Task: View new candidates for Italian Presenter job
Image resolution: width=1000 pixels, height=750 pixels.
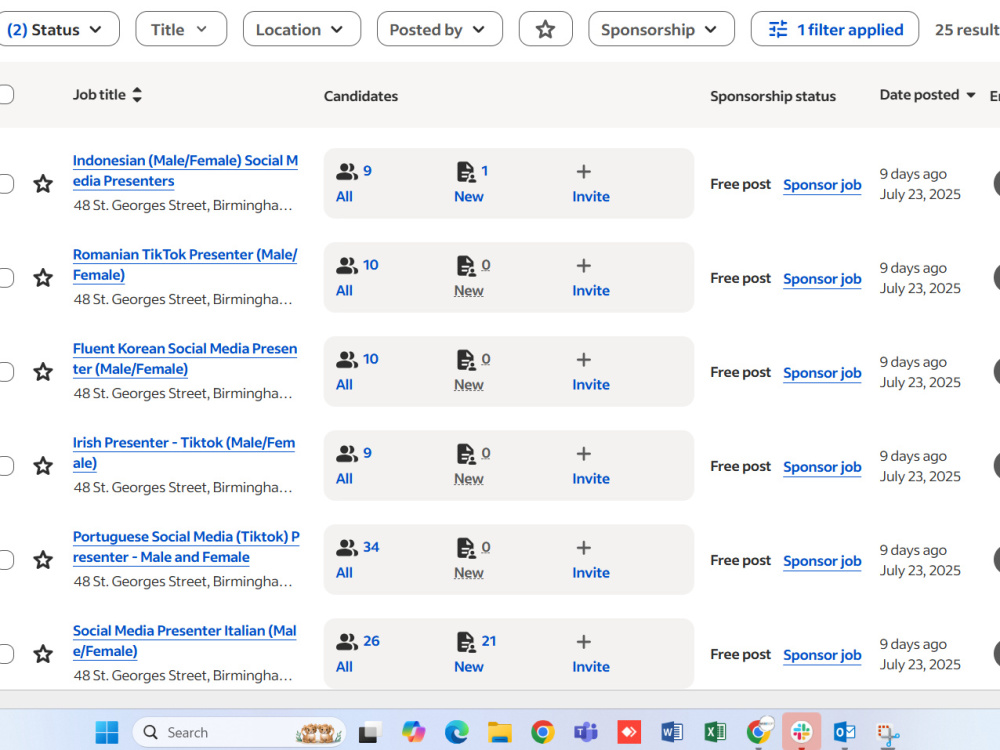Action: tap(475, 653)
